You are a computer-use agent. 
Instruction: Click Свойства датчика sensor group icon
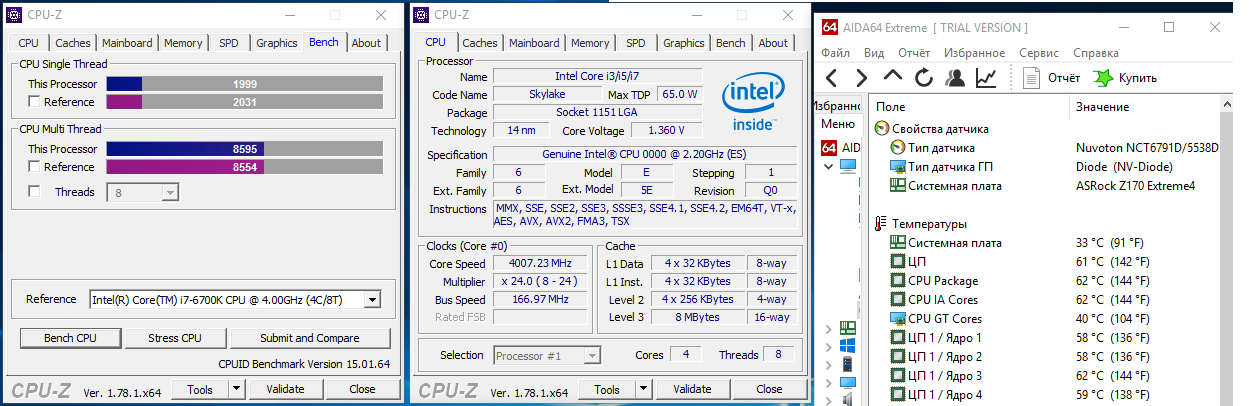point(881,128)
